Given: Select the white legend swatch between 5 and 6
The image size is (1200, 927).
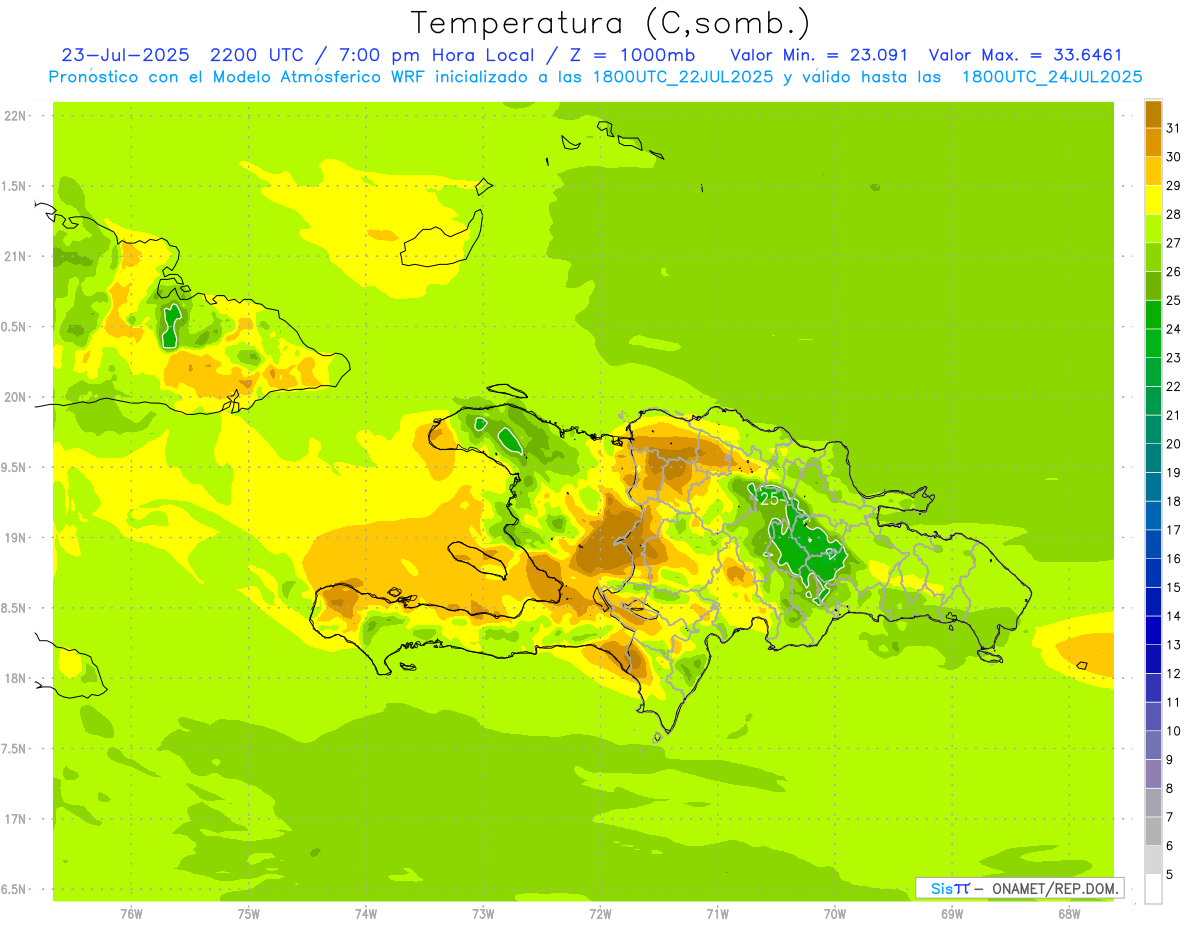Looking at the screenshot, I should coord(1153,860).
